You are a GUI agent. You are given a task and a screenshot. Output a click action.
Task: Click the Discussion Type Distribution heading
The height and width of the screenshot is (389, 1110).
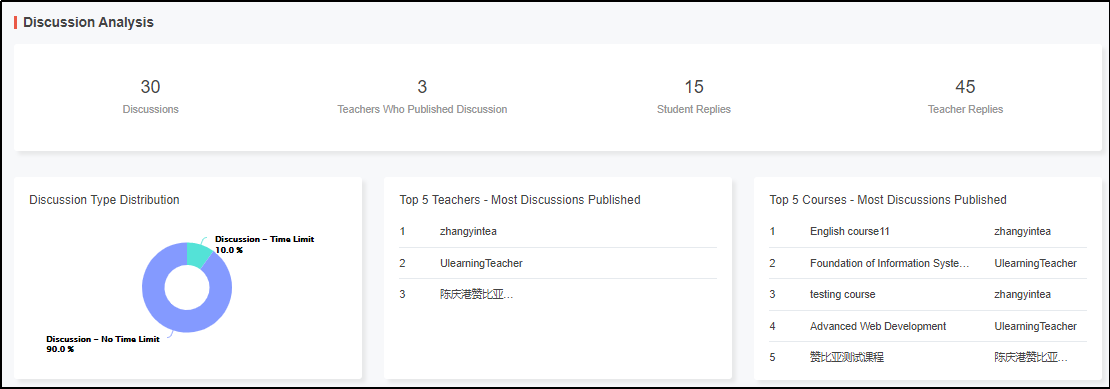(x=104, y=200)
